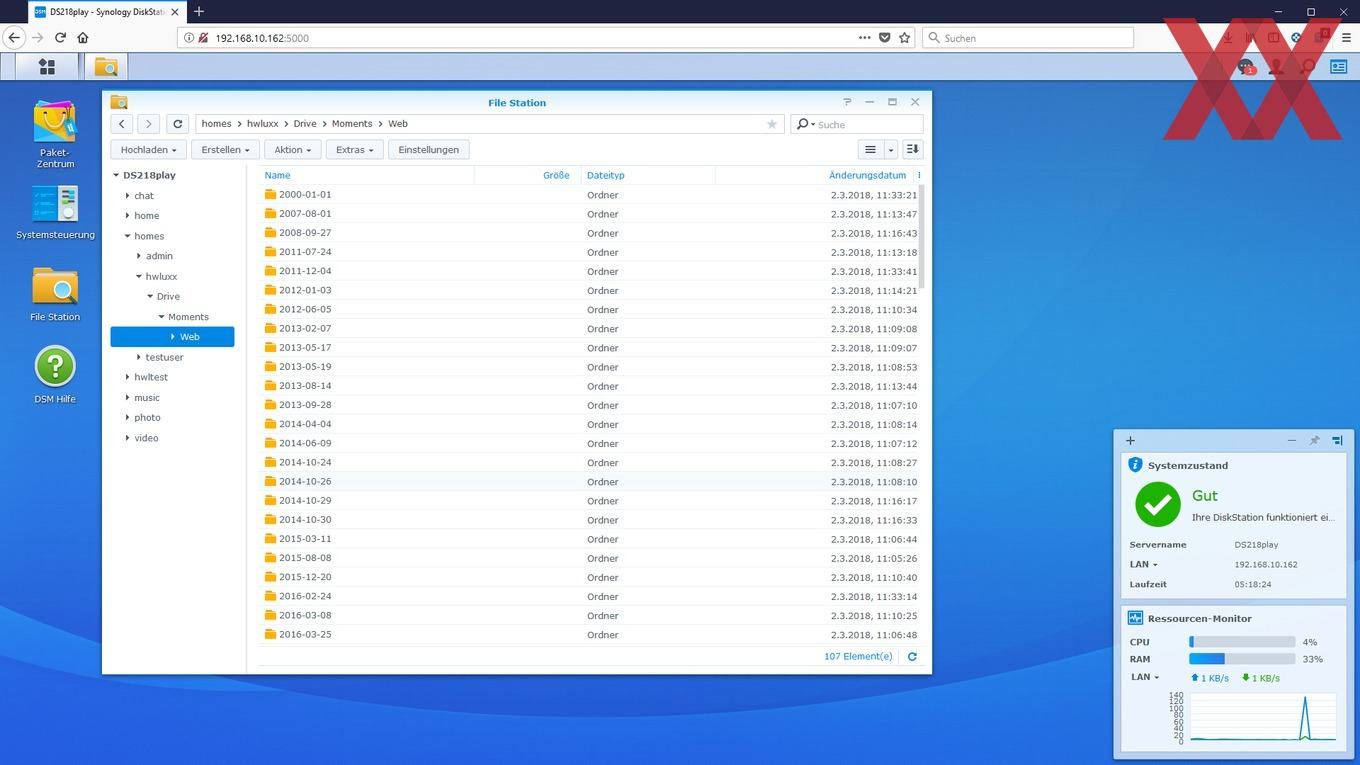Image resolution: width=1360 pixels, height=765 pixels.
Task: Select folder 2013-05-19
Action: pyautogui.click(x=588, y=367)
